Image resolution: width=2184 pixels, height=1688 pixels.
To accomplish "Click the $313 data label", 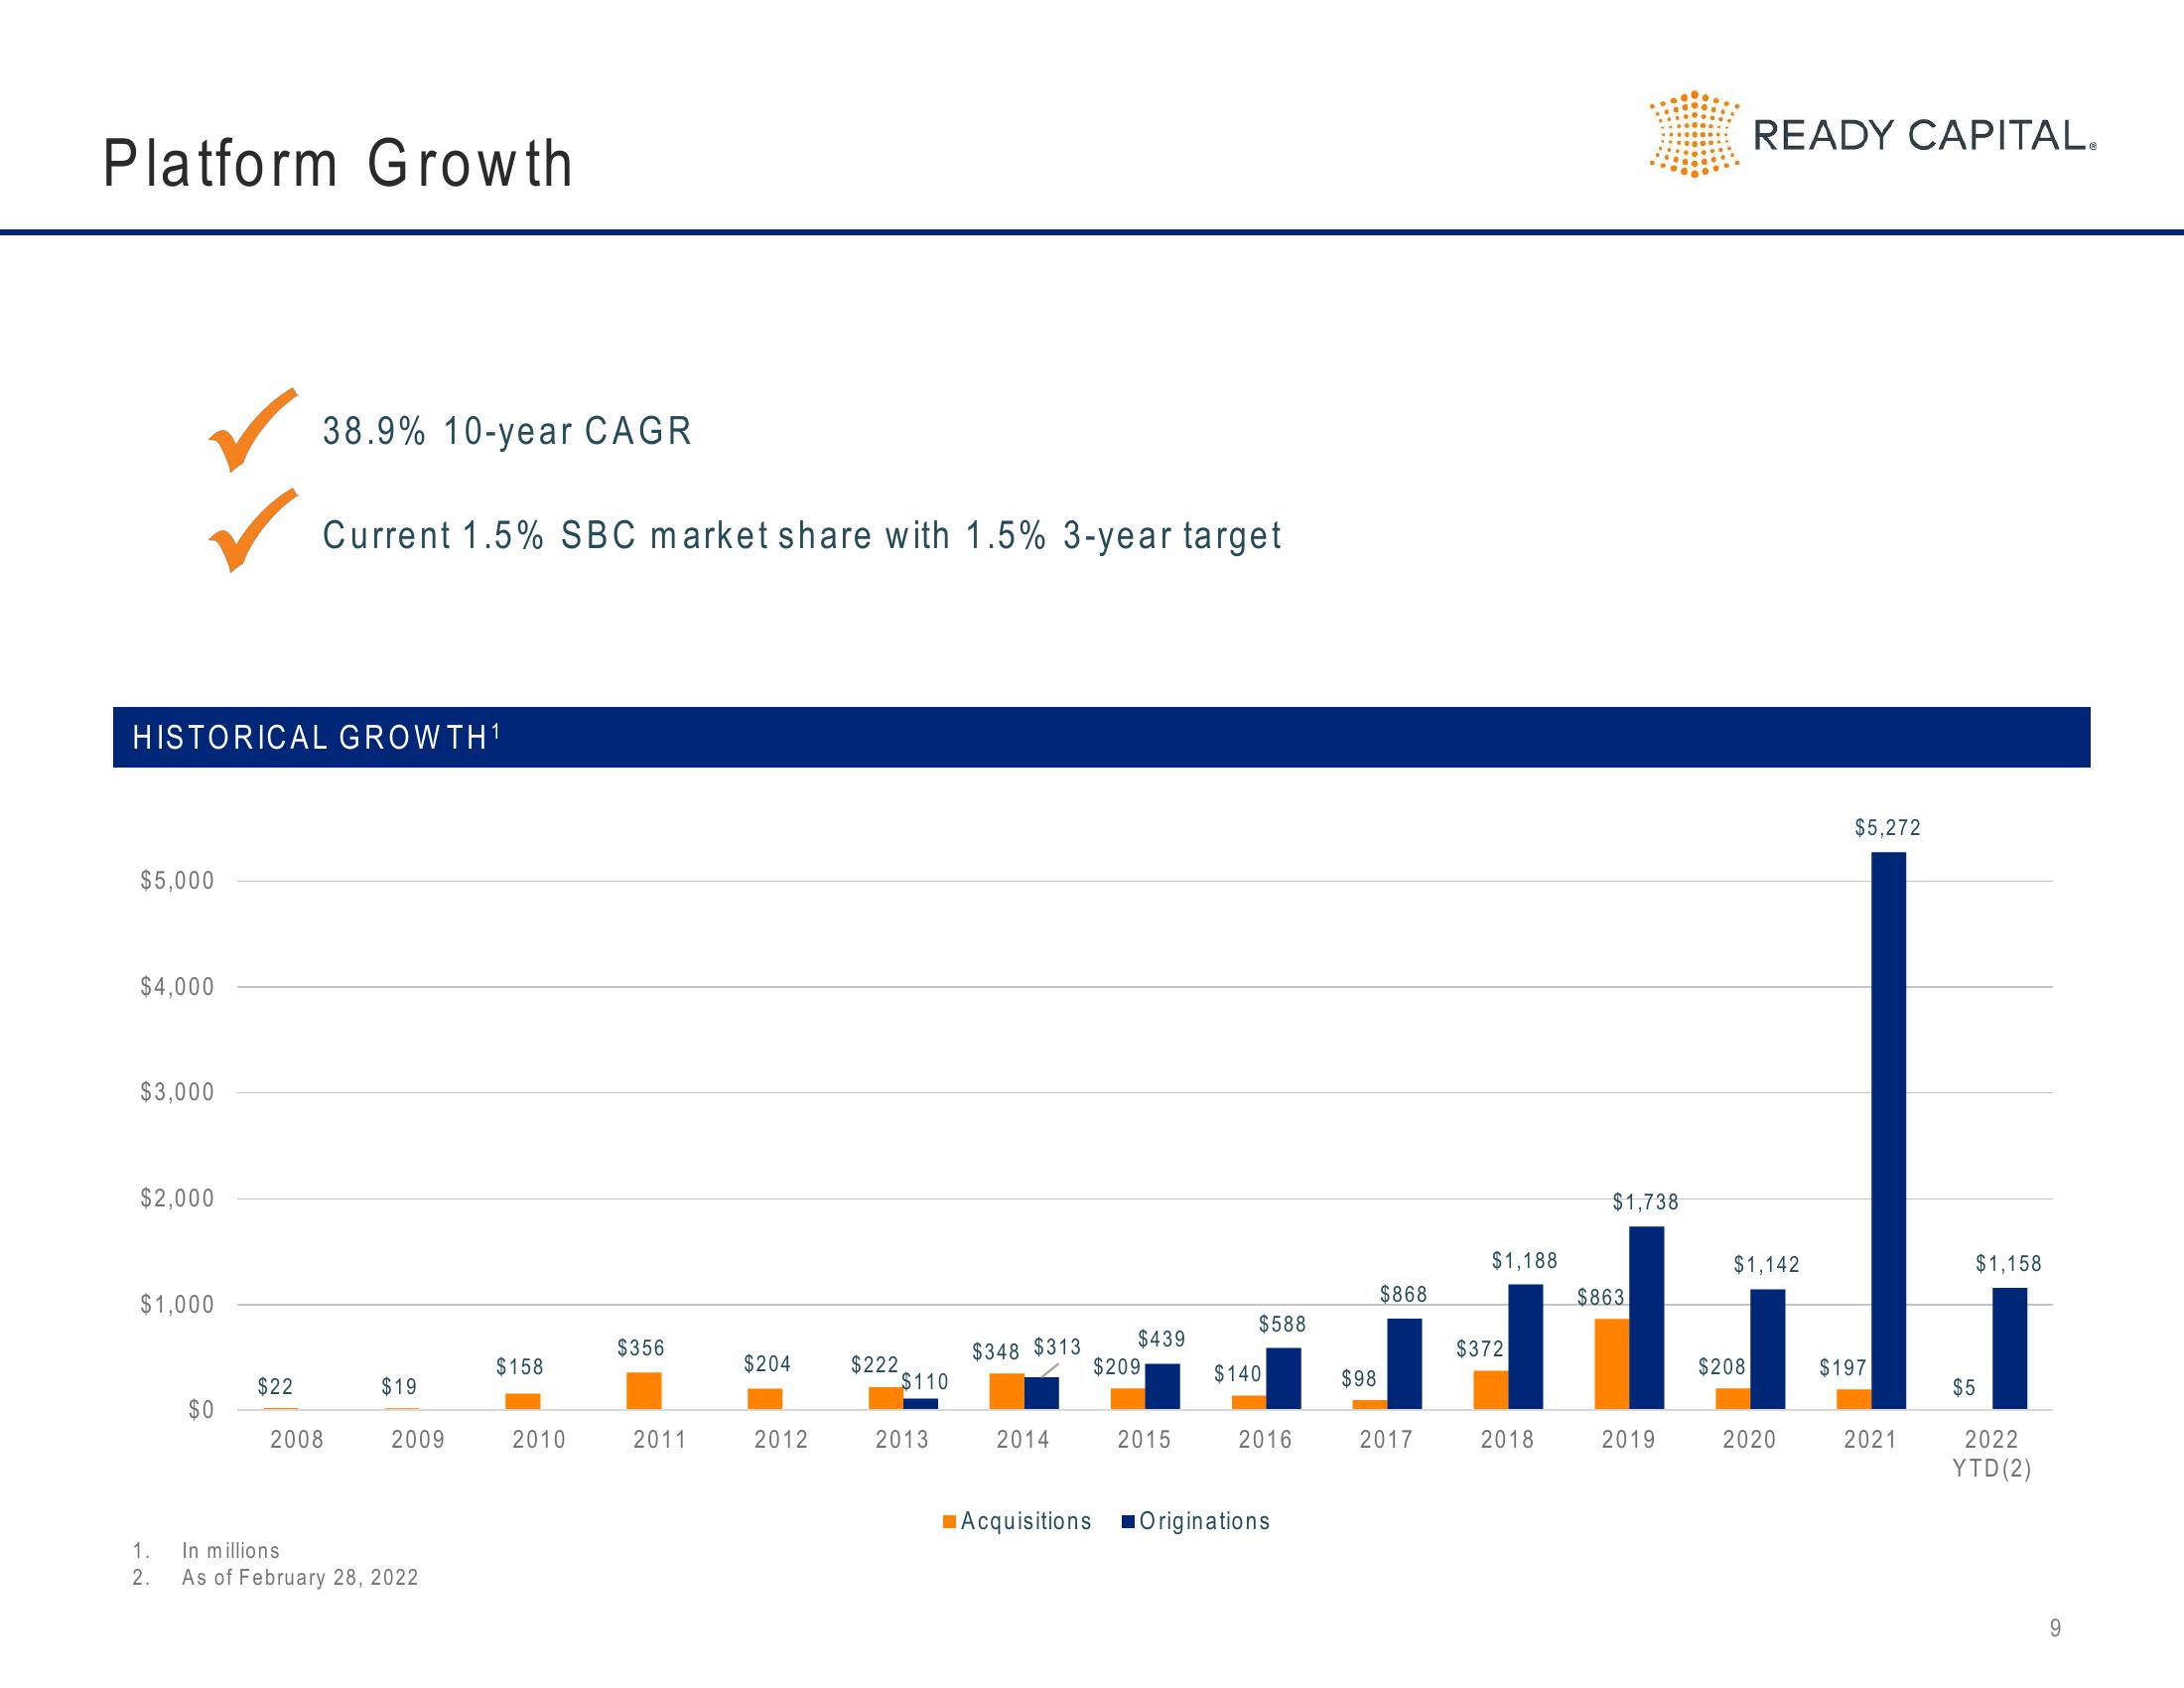I will pyautogui.click(x=1057, y=1347).
